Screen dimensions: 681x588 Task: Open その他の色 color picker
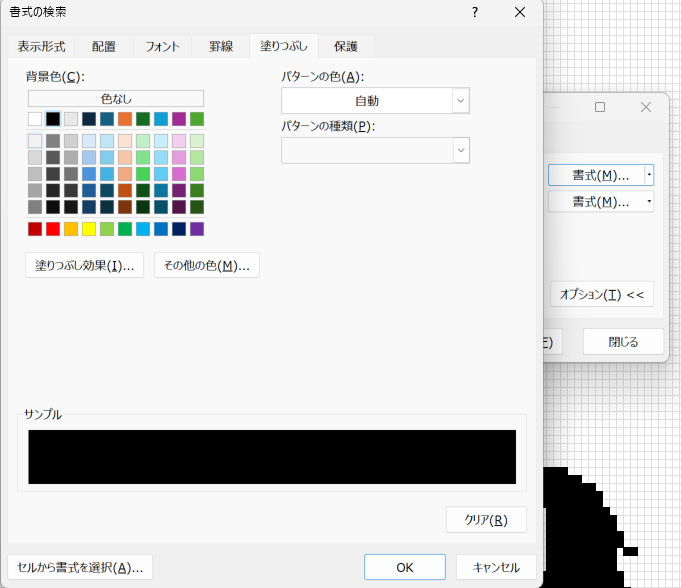click(x=206, y=265)
